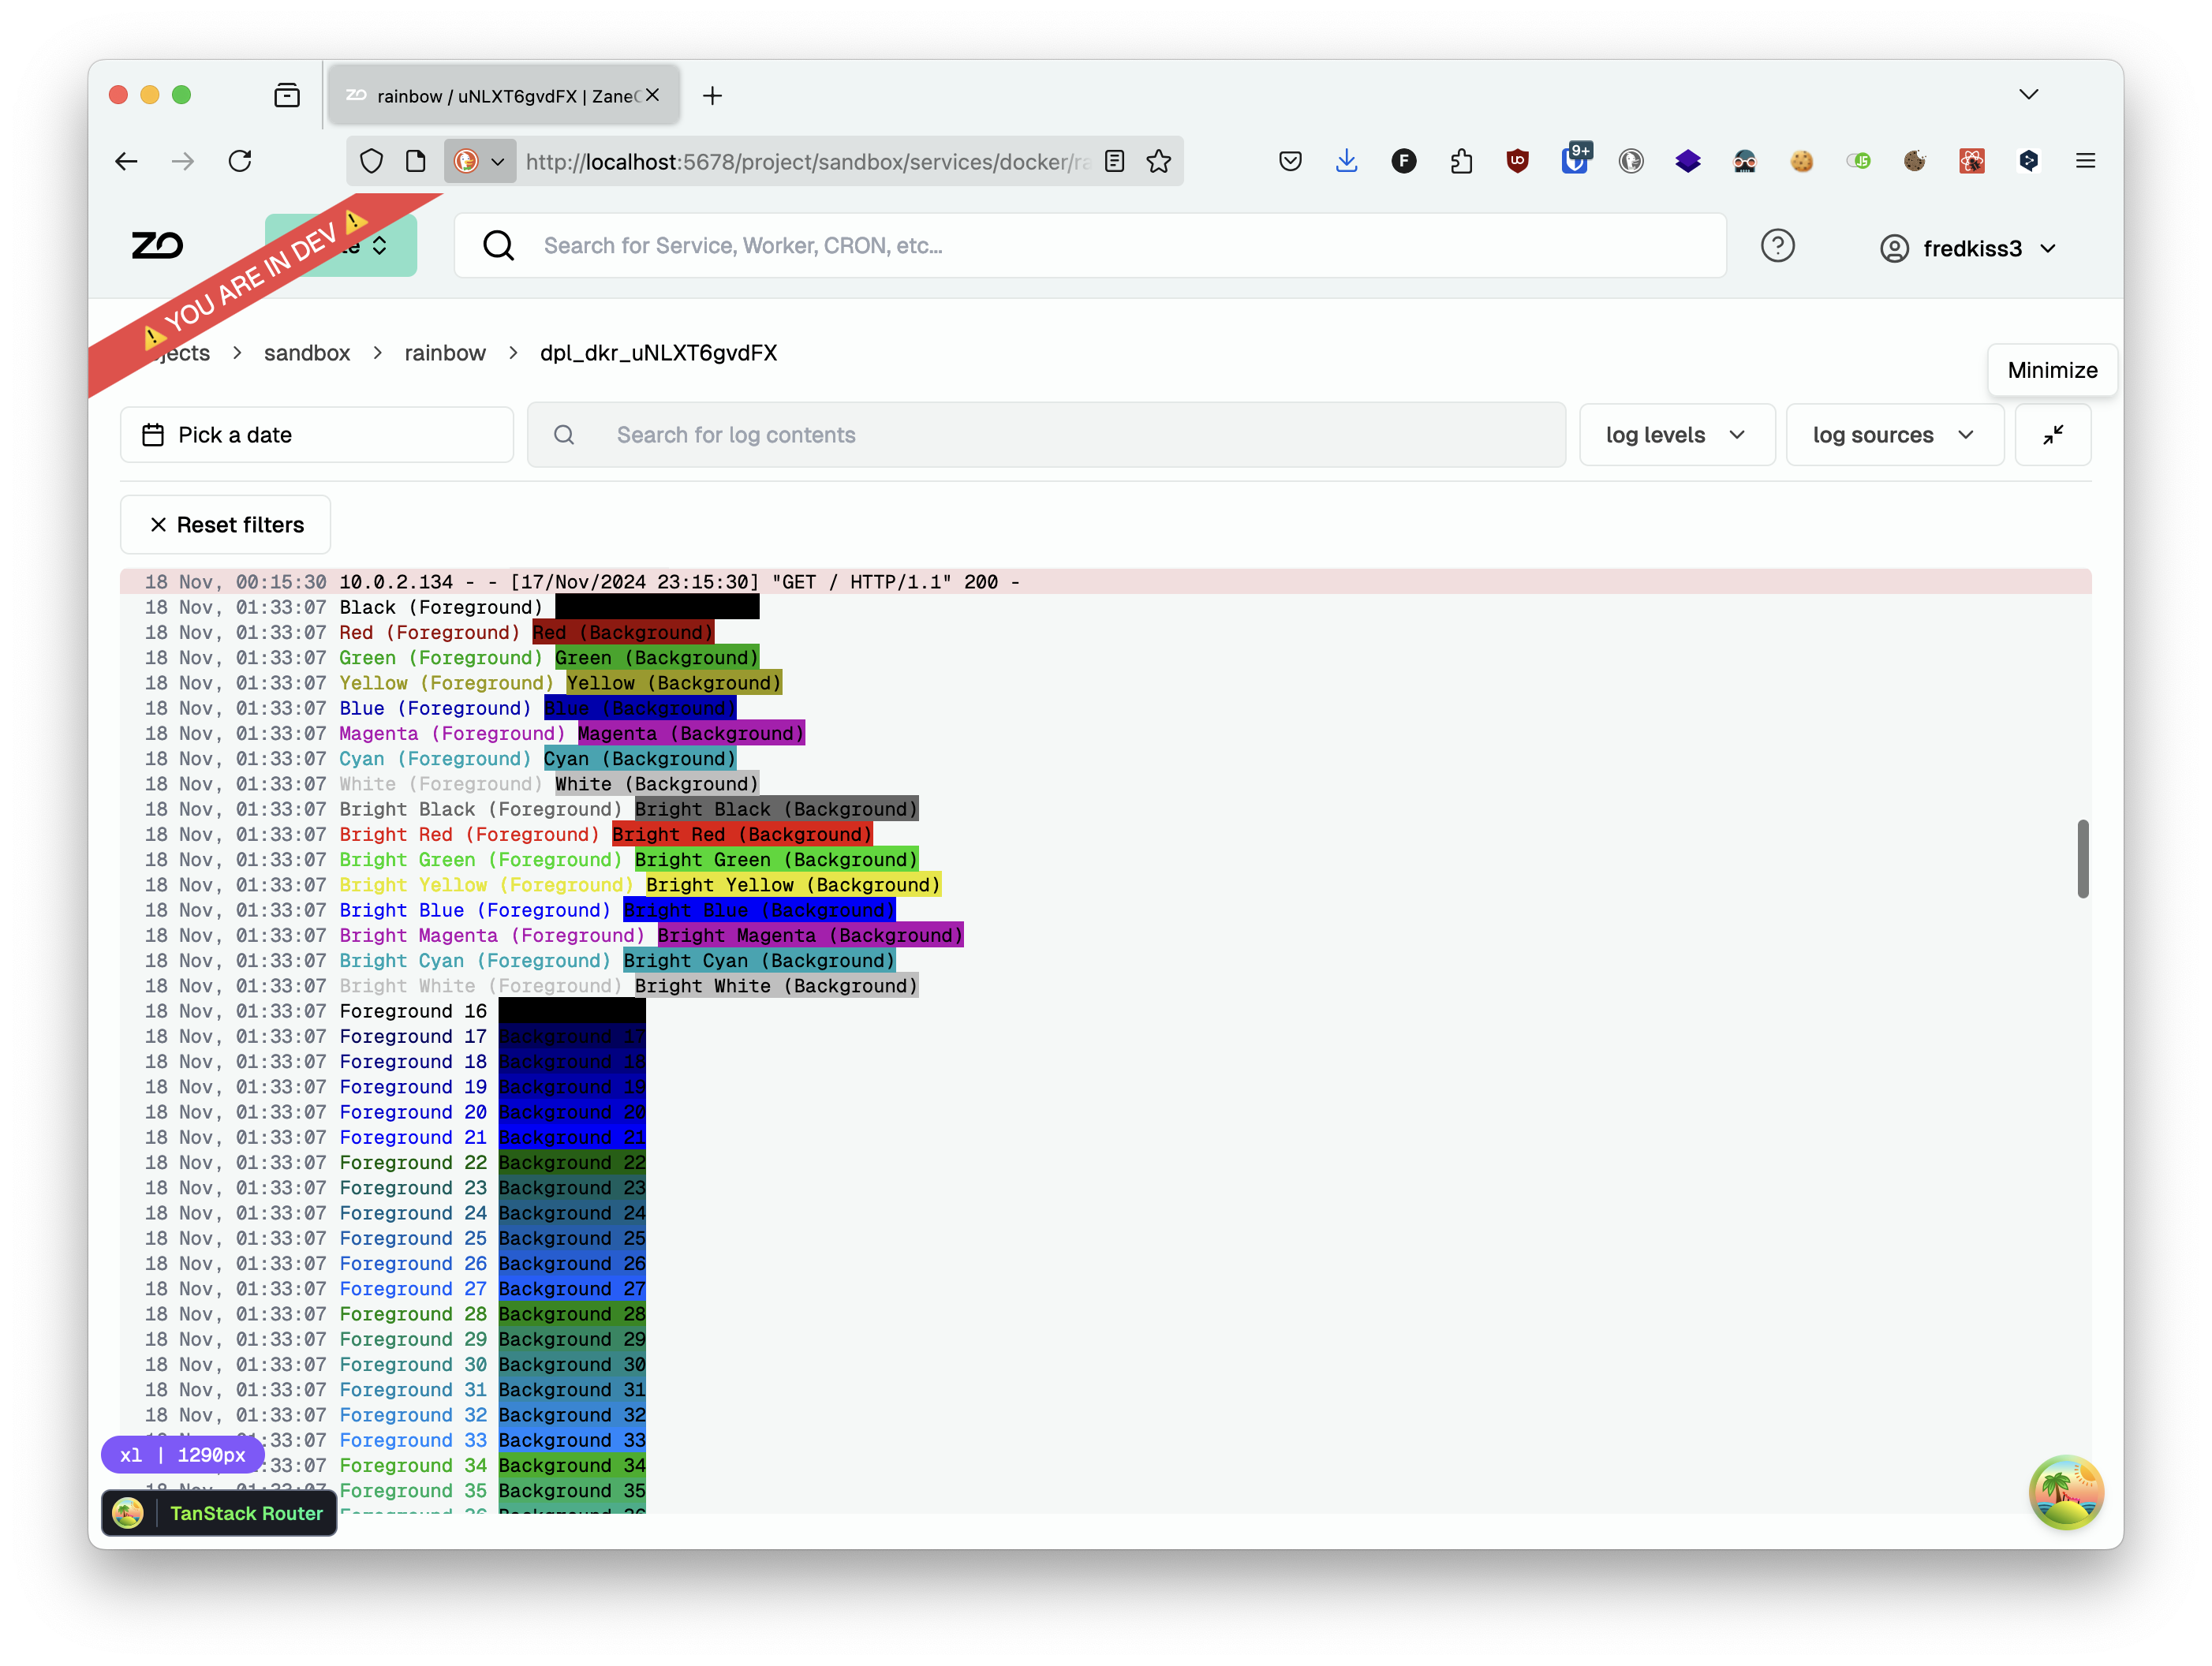
Task: Open the black F circle extension
Action: (x=1404, y=161)
